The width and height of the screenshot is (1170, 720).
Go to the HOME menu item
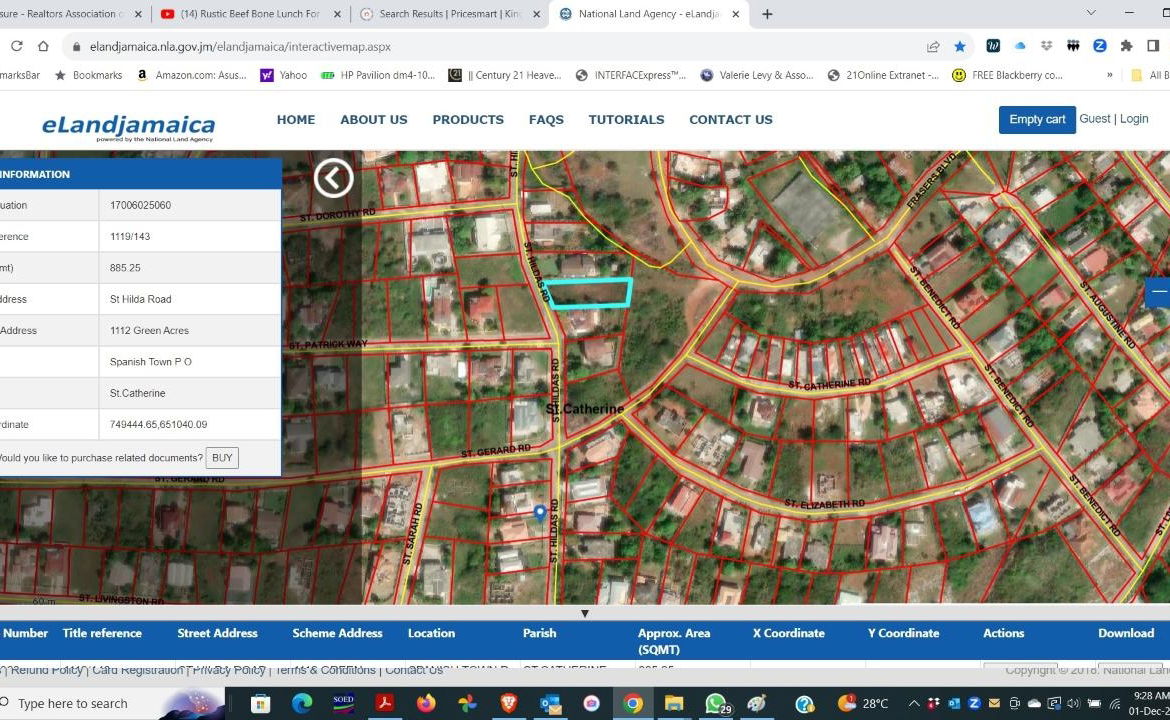295,119
